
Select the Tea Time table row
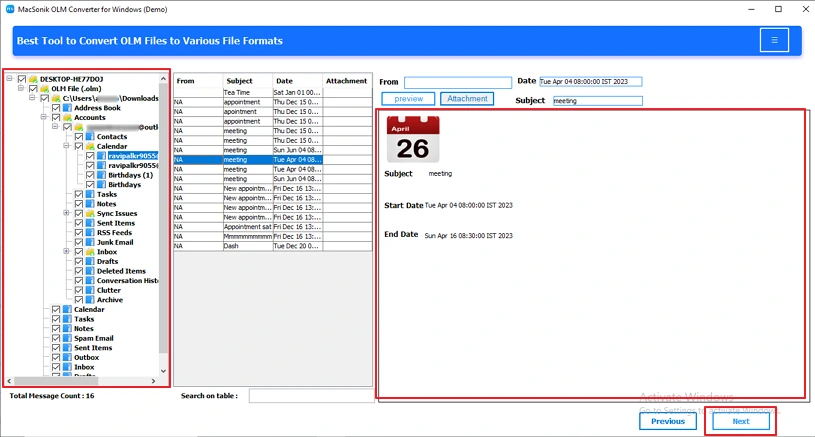[x=273, y=92]
